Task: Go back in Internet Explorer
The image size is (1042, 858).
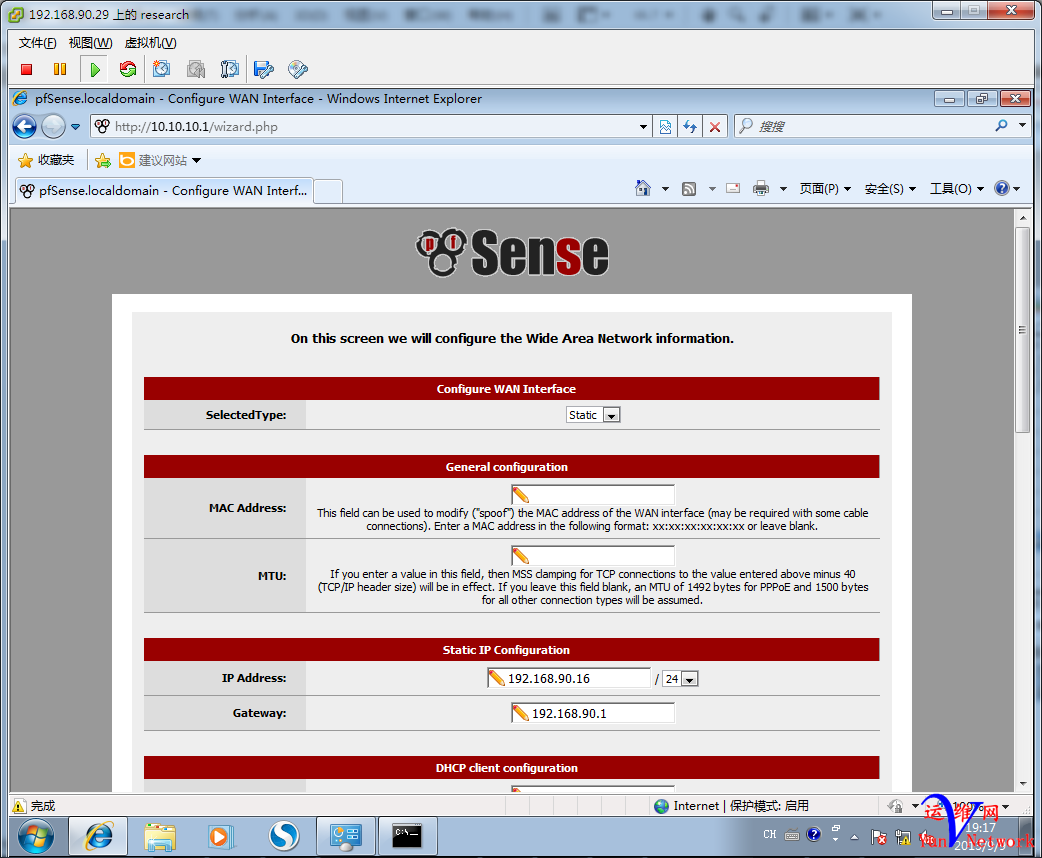Action: tap(25, 126)
